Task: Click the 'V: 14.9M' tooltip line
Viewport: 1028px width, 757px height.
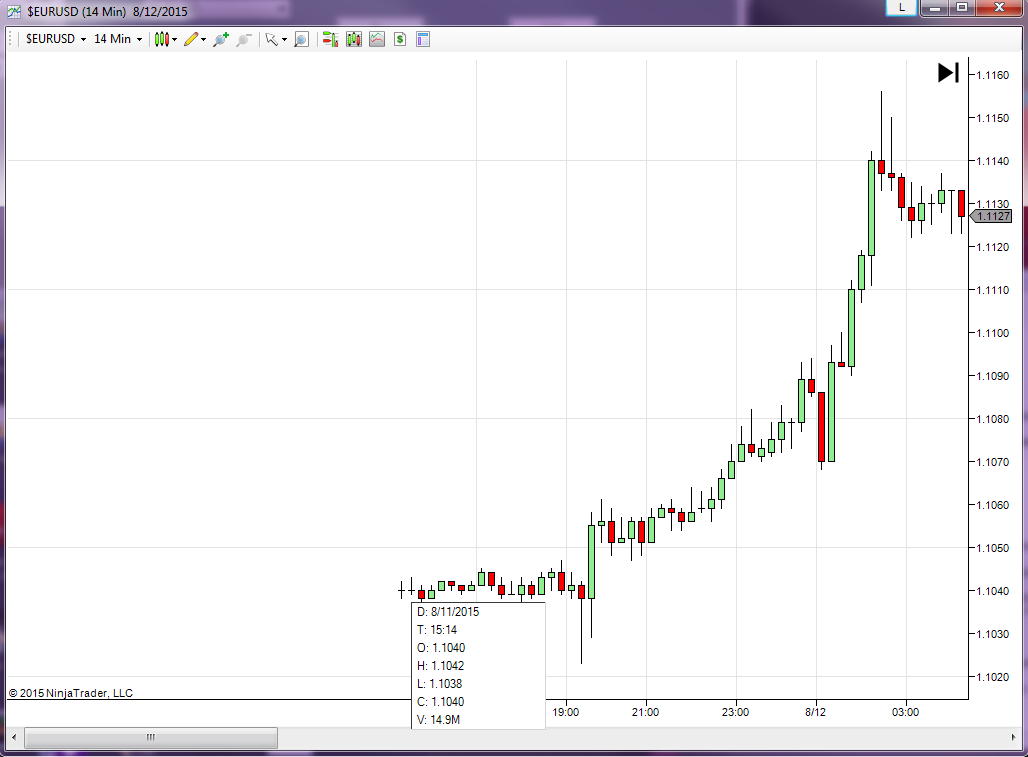Action: [438, 720]
